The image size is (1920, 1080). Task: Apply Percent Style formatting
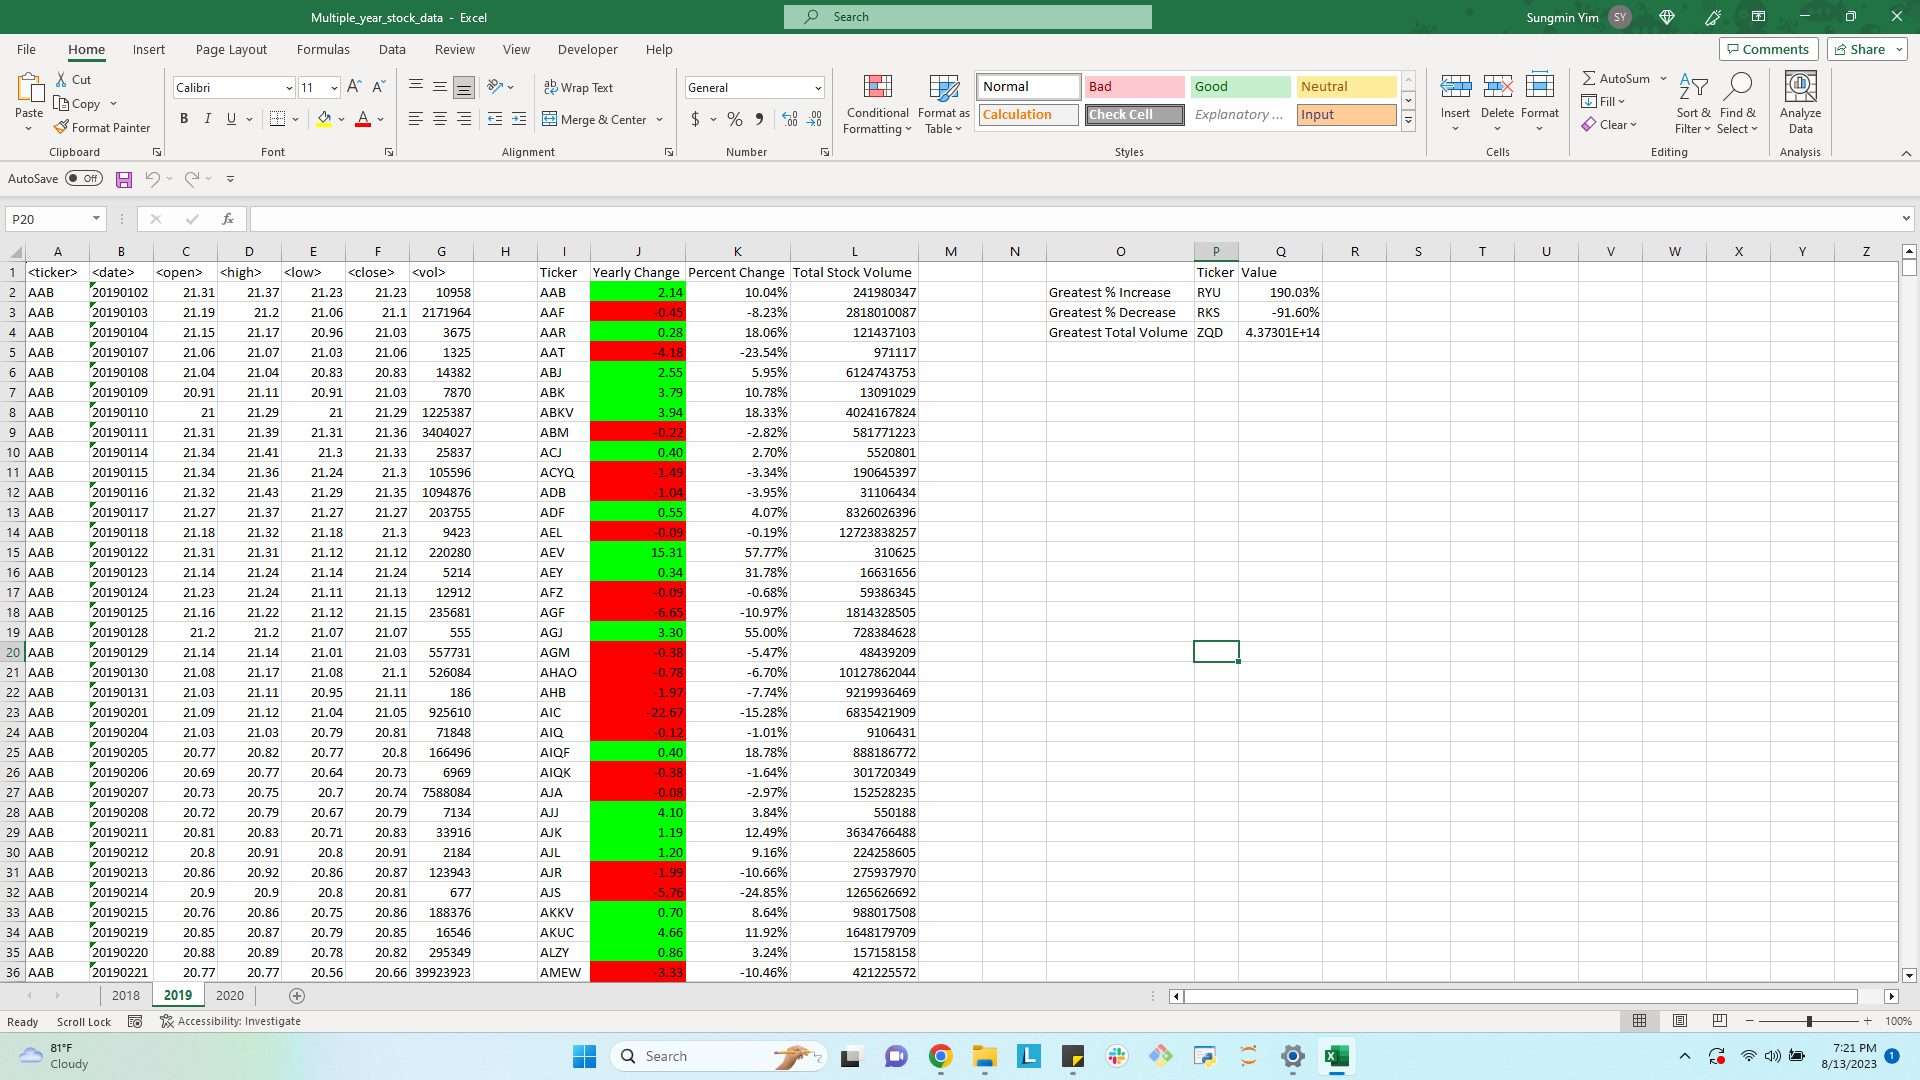click(x=734, y=119)
